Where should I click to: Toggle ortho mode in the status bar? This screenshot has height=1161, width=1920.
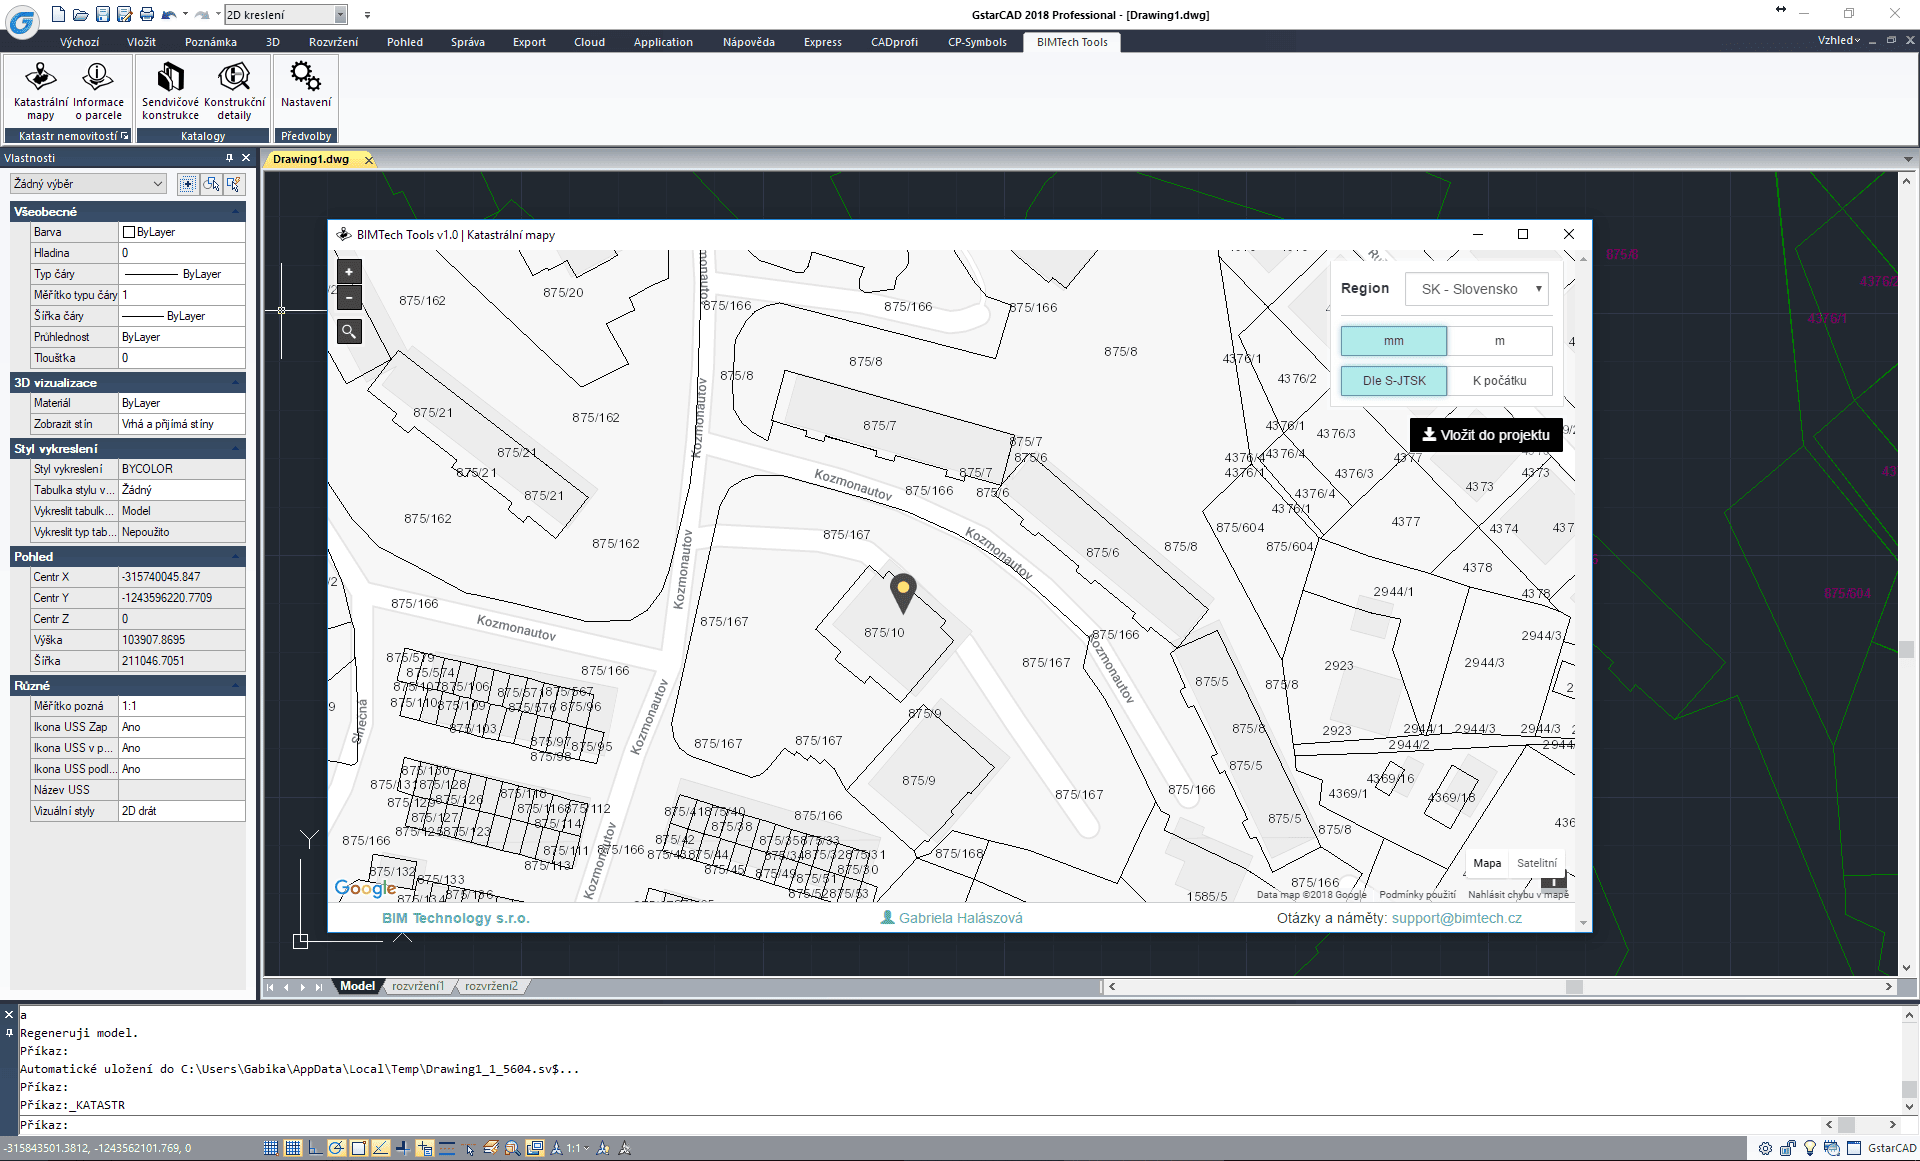[315, 1148]
